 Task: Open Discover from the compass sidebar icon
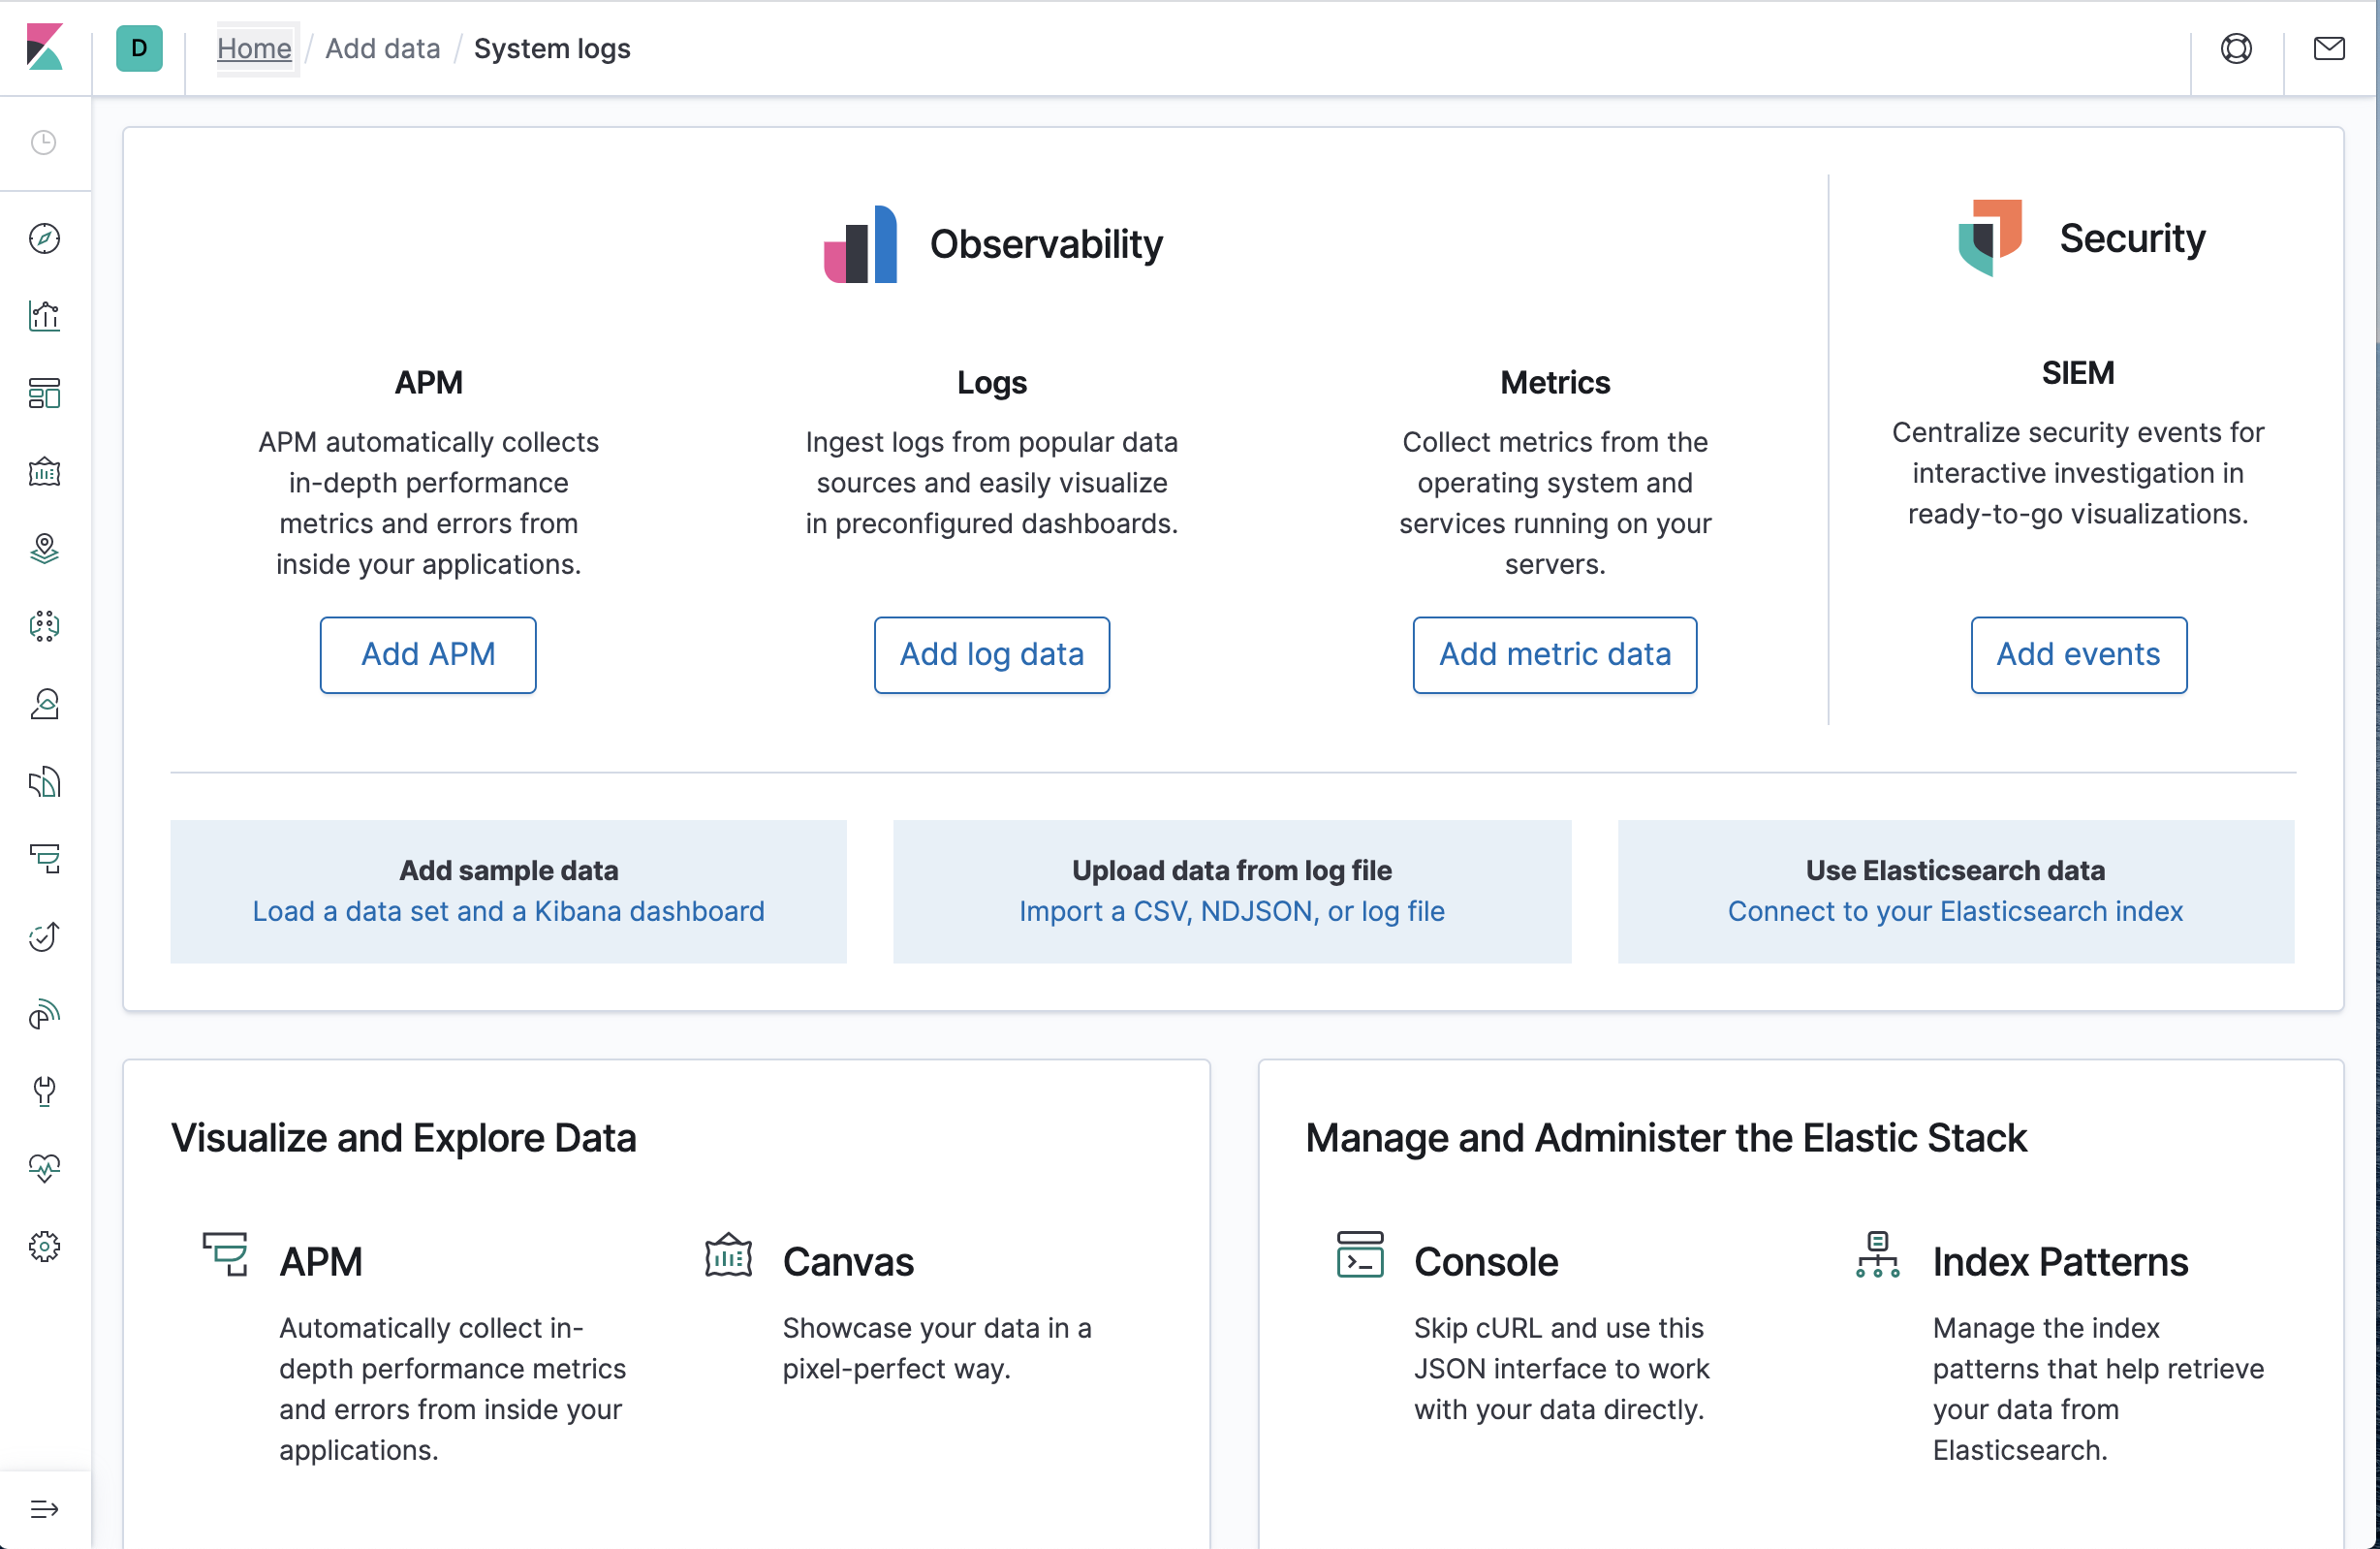(x=44, y=238)
